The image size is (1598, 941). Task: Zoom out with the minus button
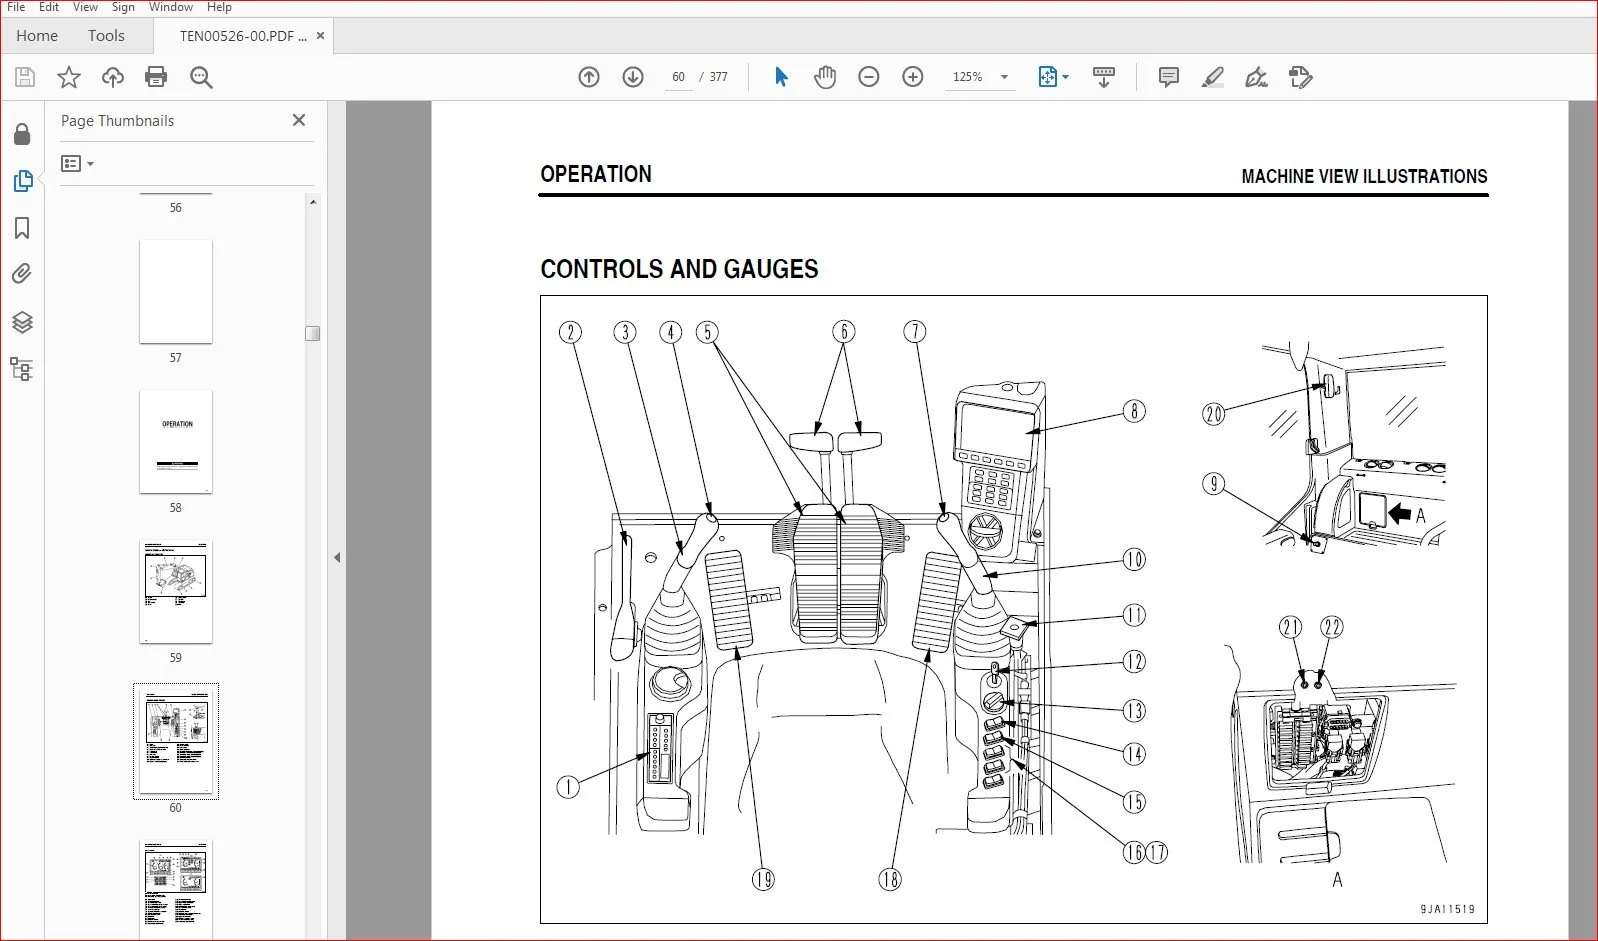869,77
